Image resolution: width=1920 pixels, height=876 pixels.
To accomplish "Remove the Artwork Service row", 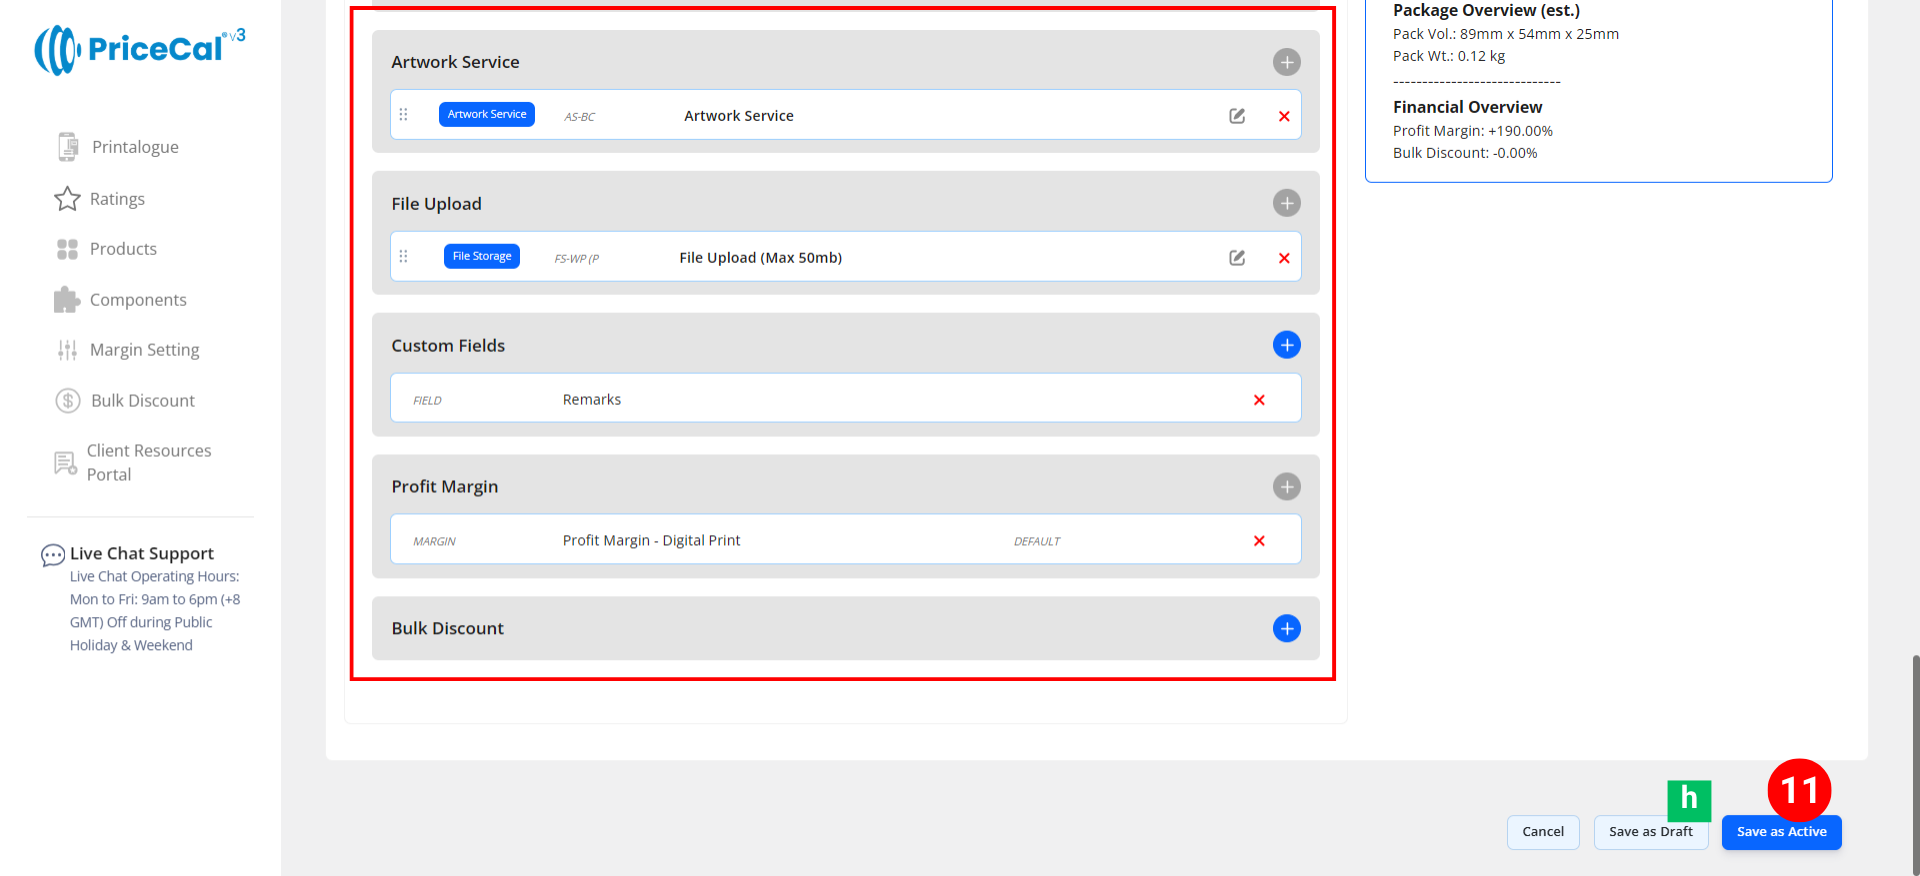I will coord(1284,116).
